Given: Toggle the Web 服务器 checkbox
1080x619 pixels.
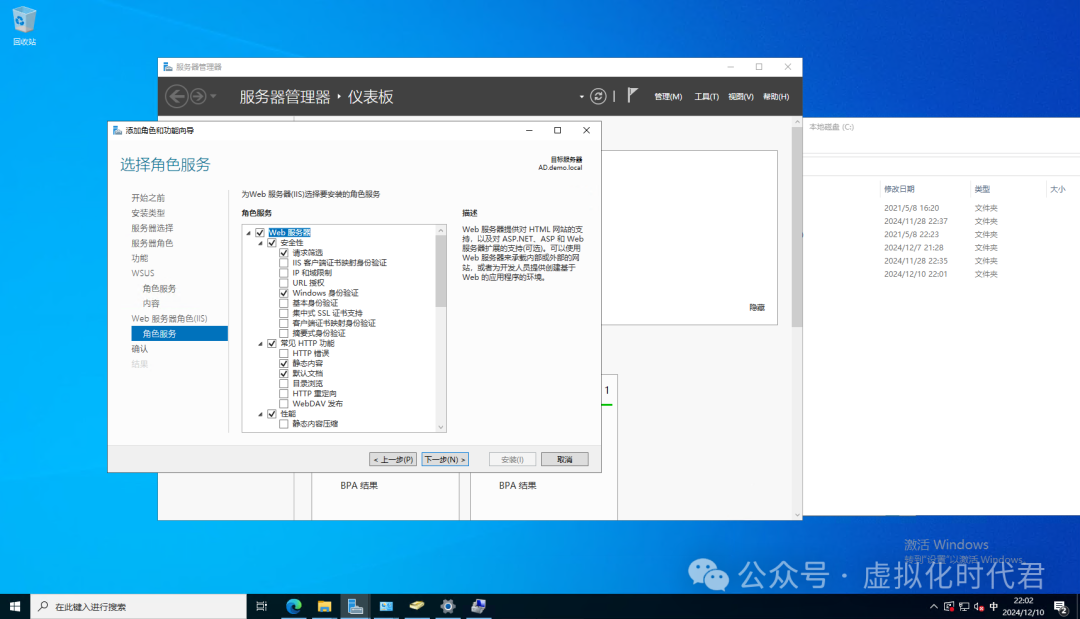Looking at the screenshot, I should click(260, 233).
